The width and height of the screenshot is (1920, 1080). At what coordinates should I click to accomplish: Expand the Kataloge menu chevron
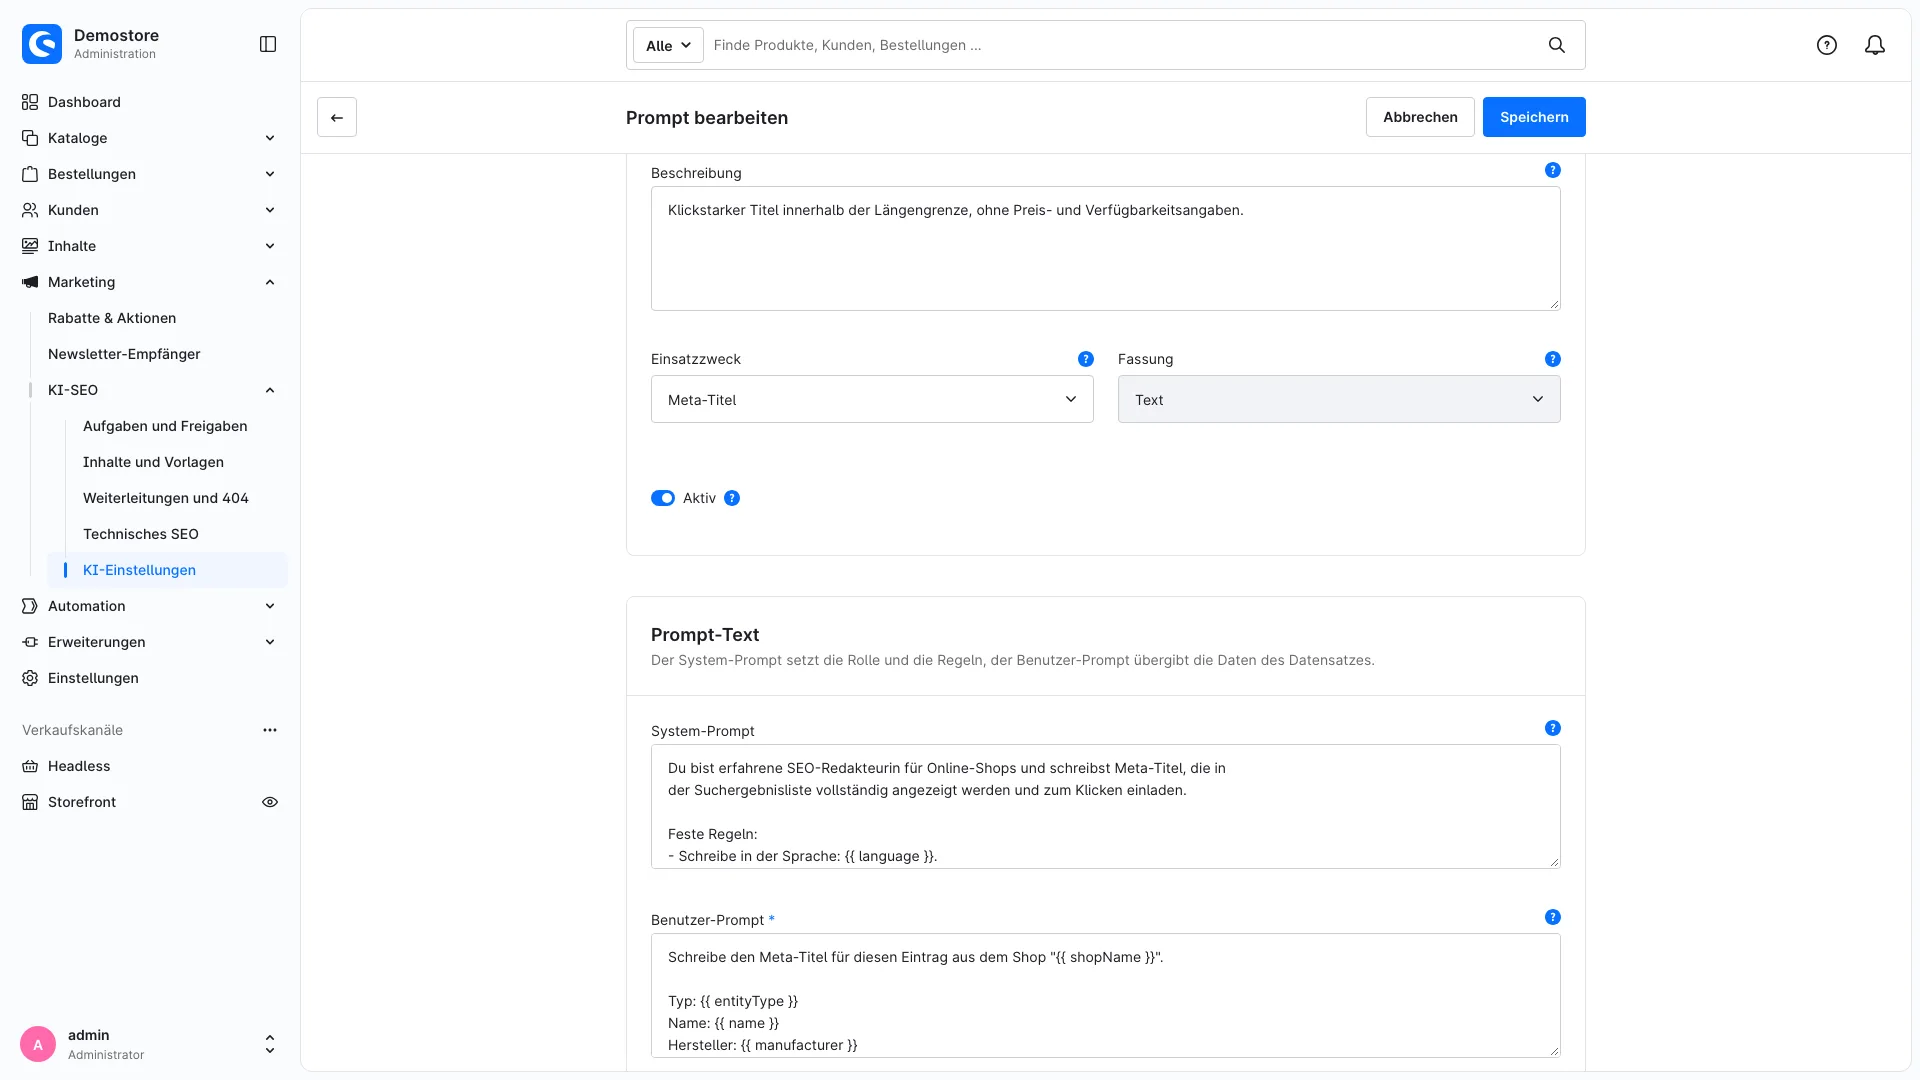tap(270, 138)
